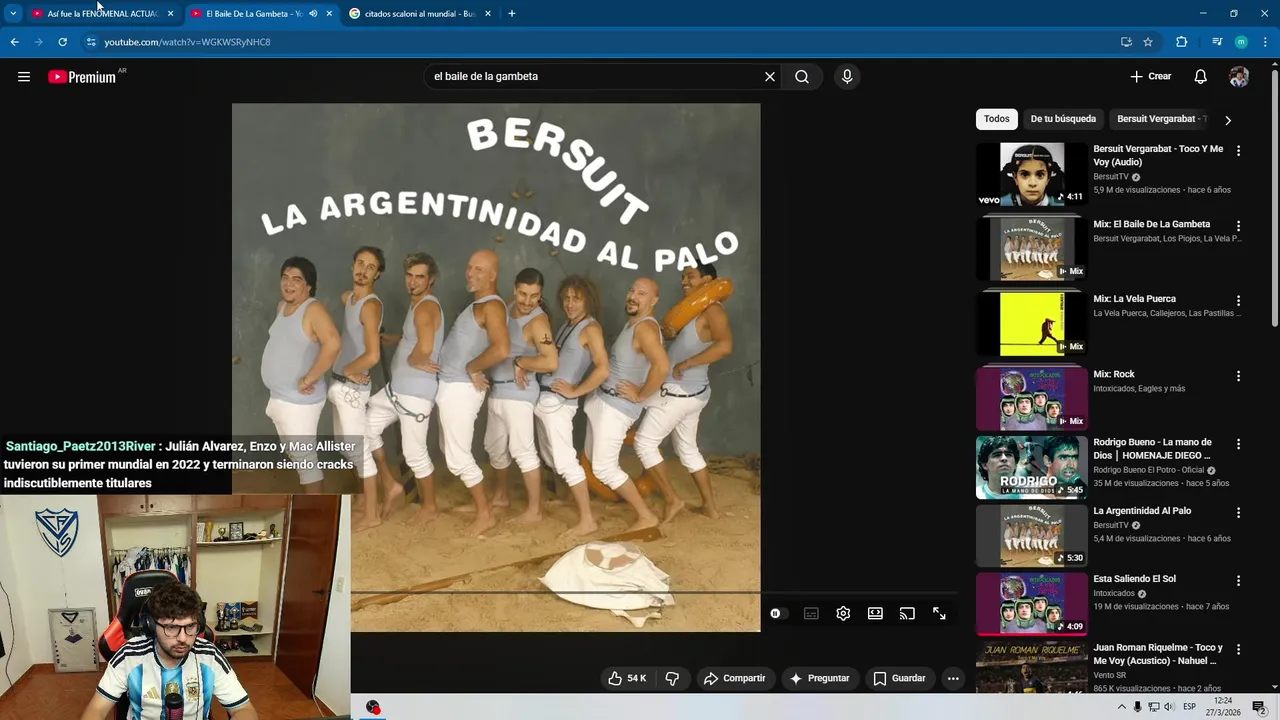1280x720 pixels.
Task: Open the title Esta Saliendo El Sol
Action: (1134, 579)
